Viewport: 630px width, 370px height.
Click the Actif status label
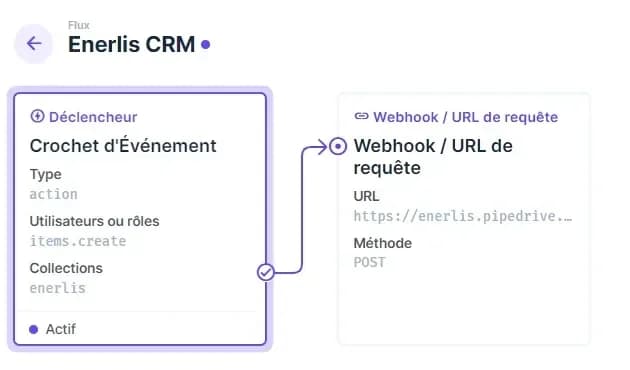click(61, 329)
